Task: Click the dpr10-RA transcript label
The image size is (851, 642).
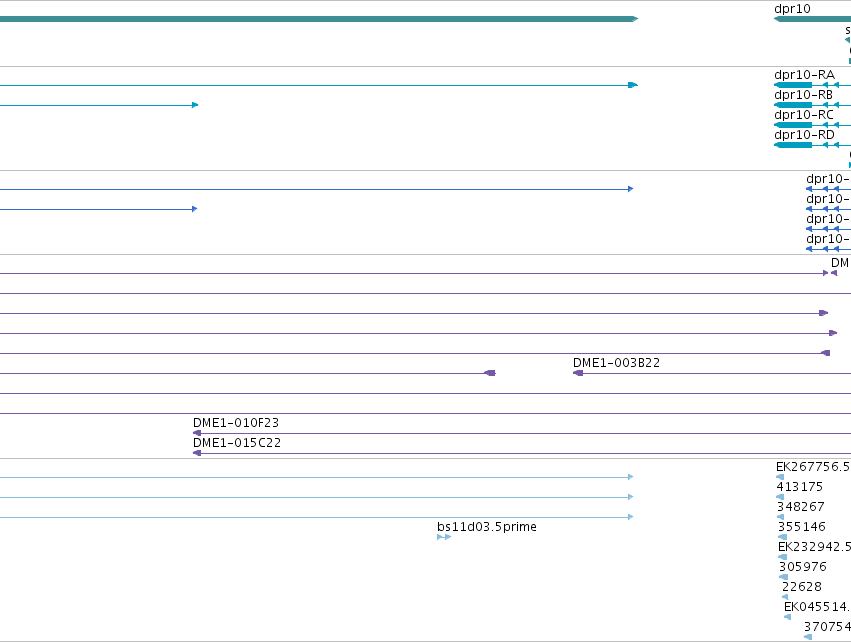Action: pos(804,75)
